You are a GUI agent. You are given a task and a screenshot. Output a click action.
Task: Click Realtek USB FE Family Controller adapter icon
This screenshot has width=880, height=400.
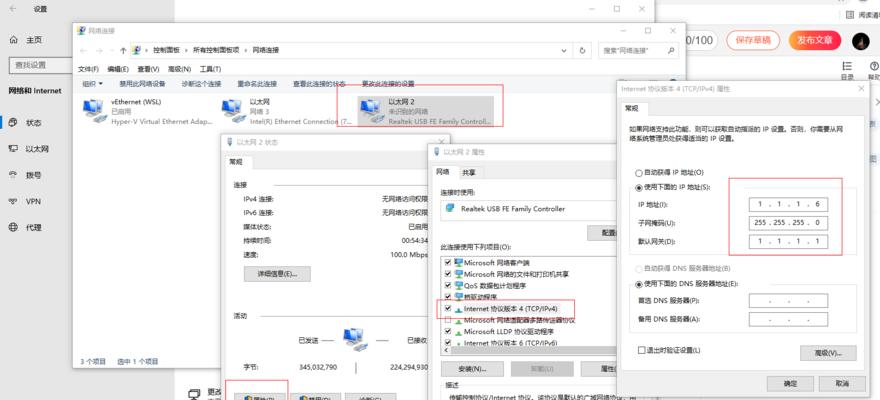(450, 208)
